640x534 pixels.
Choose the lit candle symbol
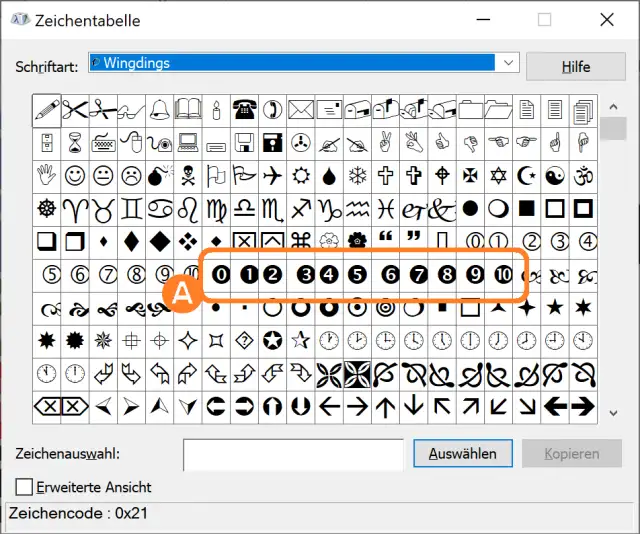pyautogui.click(x=216, y=110)
